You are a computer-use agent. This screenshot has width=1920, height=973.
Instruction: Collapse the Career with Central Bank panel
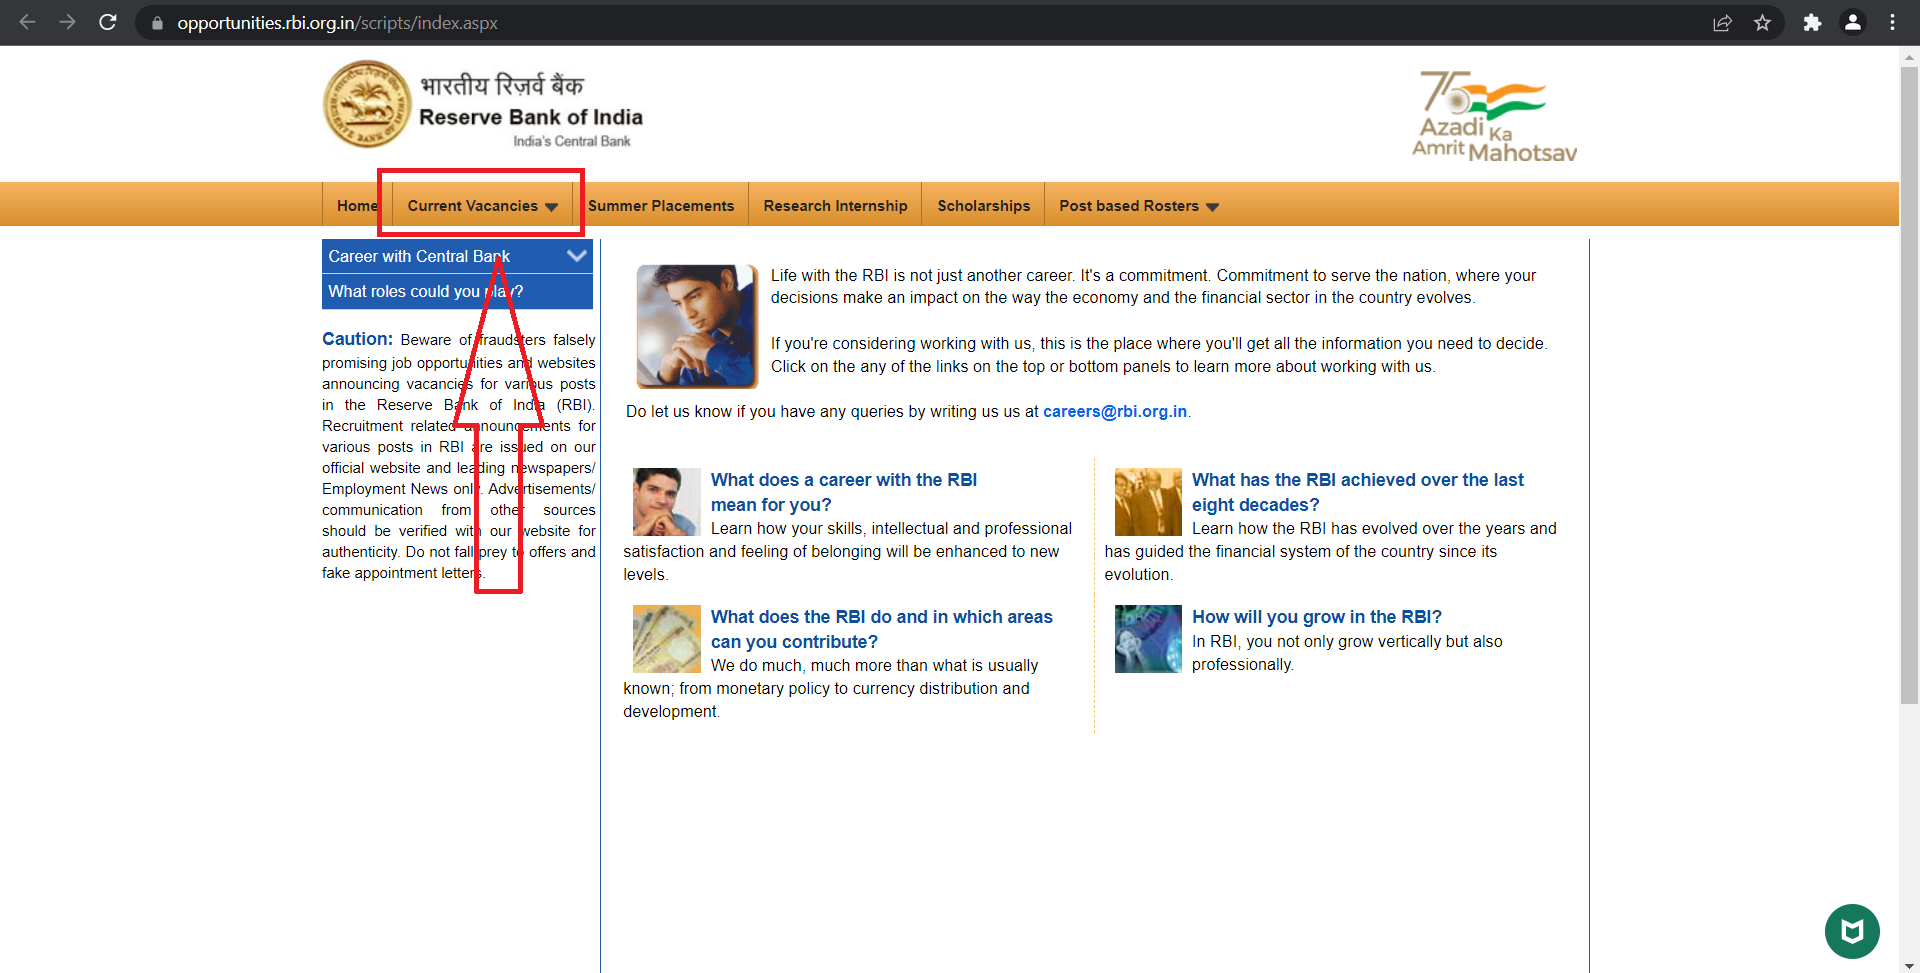(576, 256)
